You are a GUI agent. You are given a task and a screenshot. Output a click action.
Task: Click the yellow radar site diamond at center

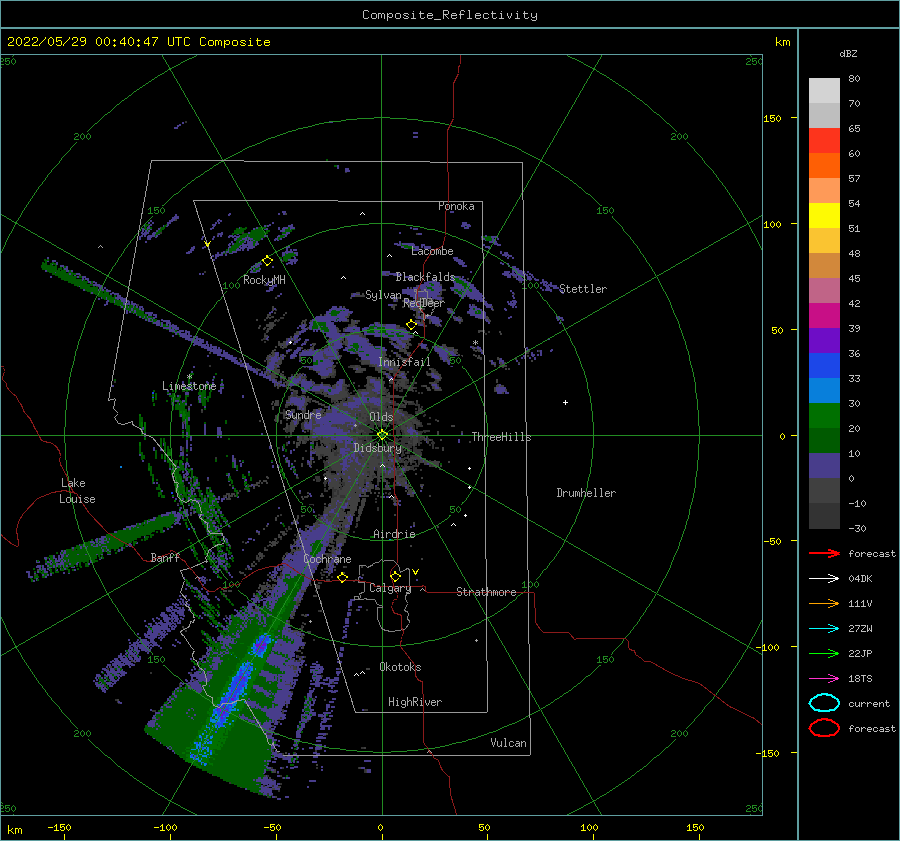tap(382, 435)
